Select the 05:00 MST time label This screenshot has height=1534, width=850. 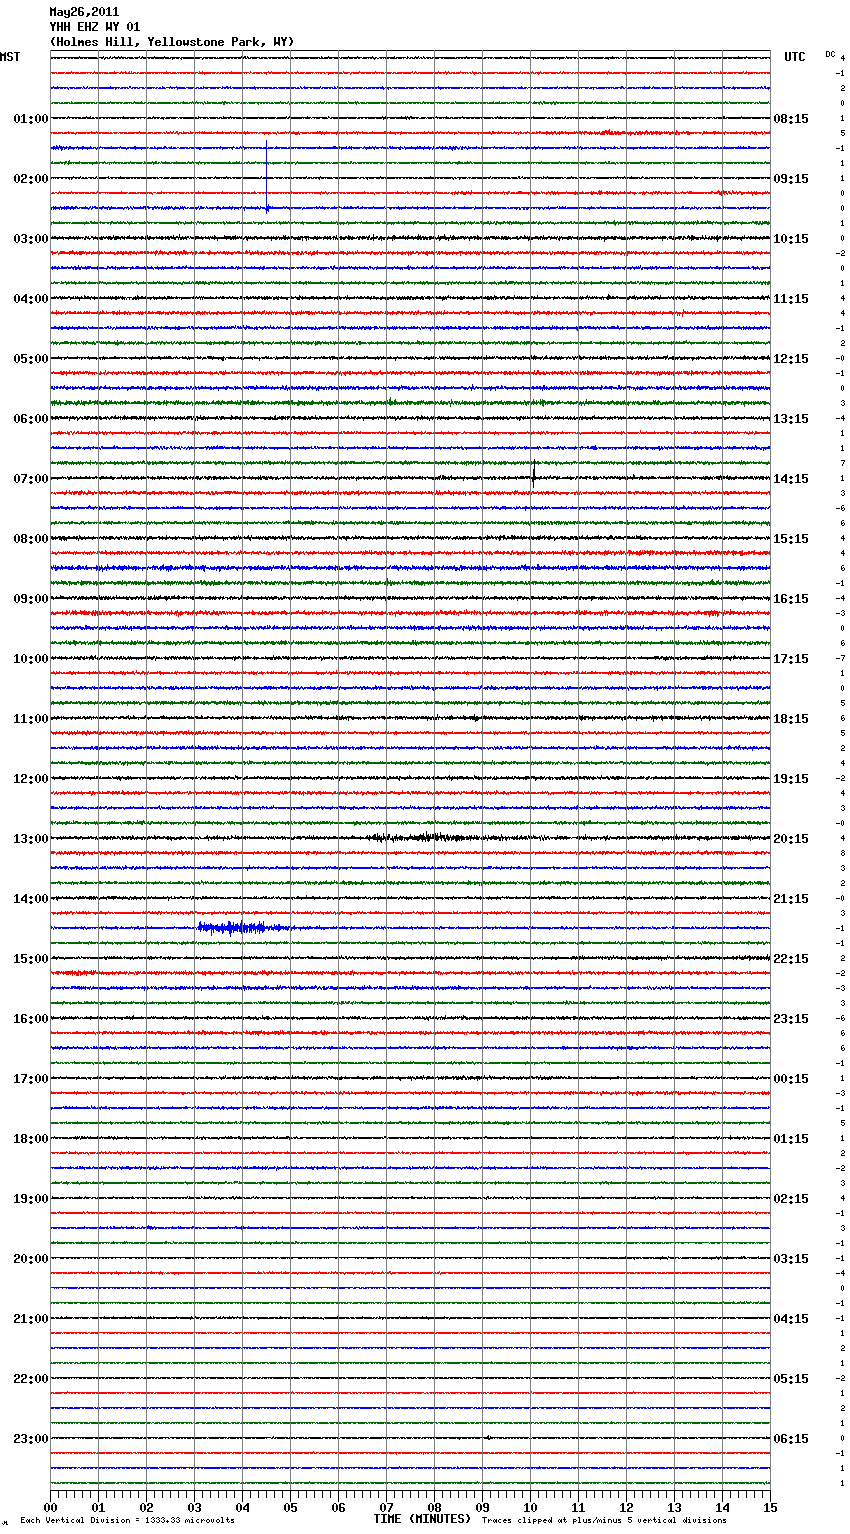pos(31,359)
